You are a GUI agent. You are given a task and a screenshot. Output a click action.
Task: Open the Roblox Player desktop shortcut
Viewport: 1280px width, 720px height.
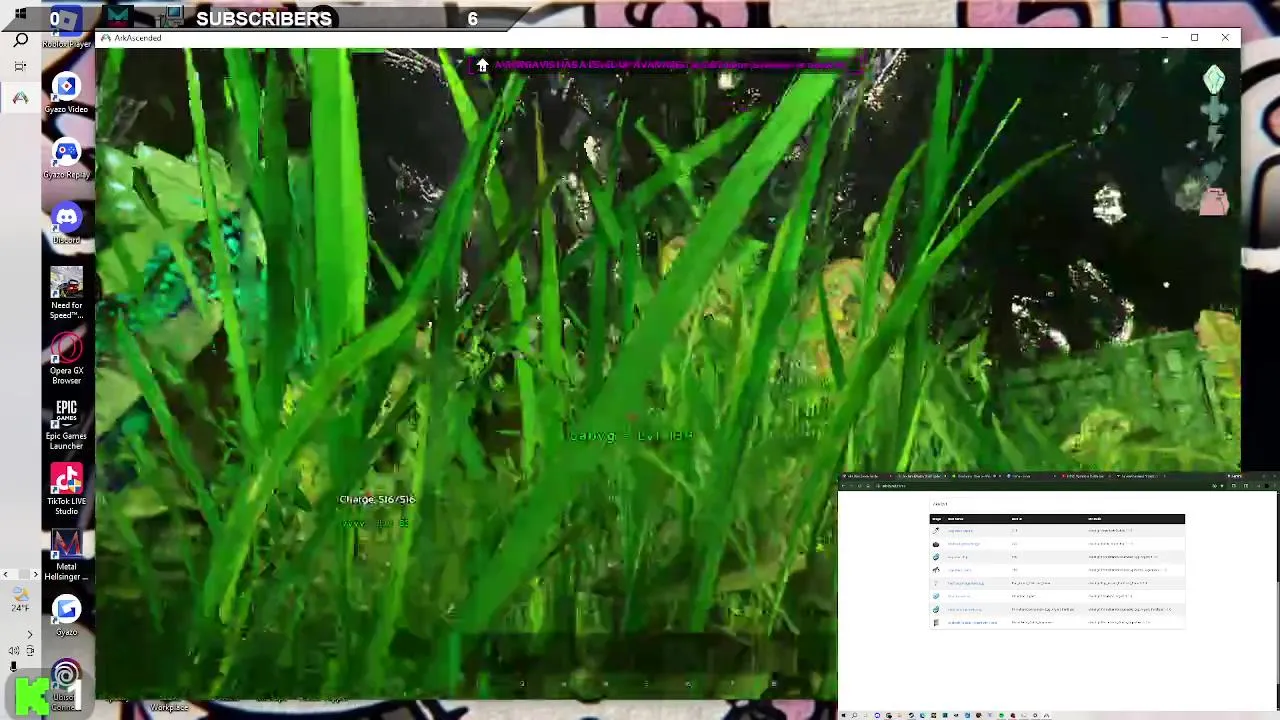click(x=66, y=27)
